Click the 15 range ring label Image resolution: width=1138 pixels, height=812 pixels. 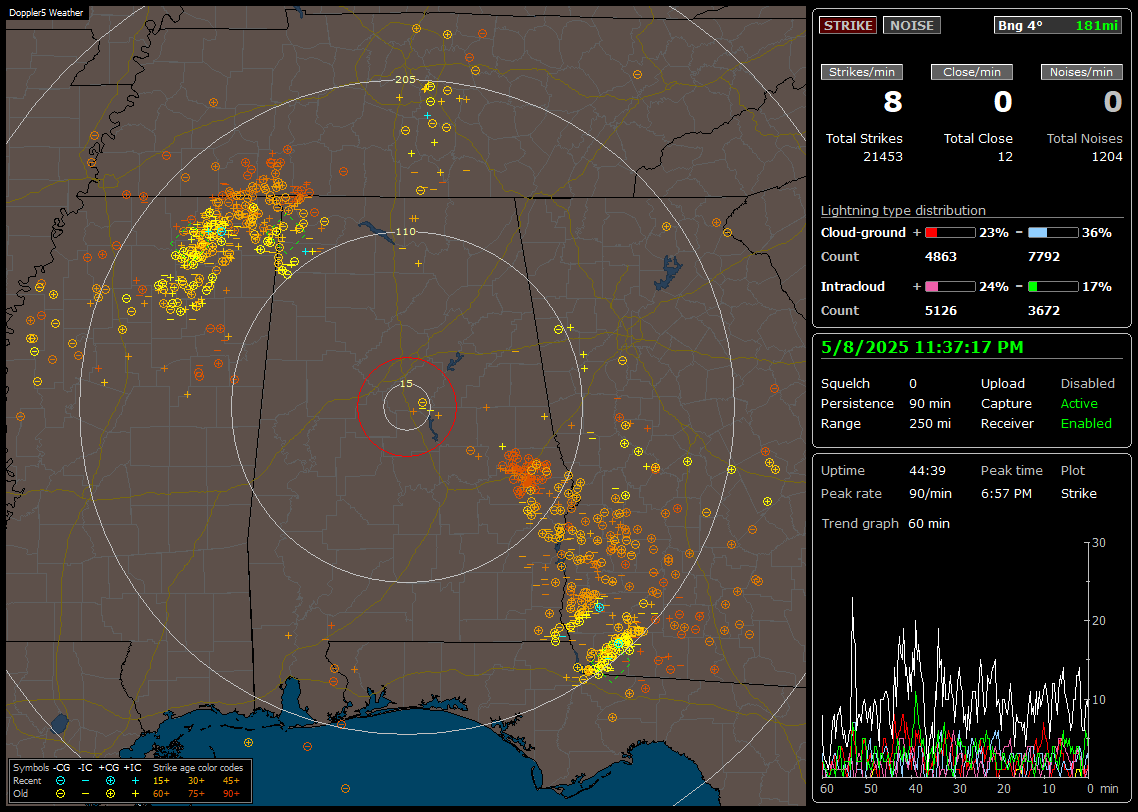click(x=406, y=383)
